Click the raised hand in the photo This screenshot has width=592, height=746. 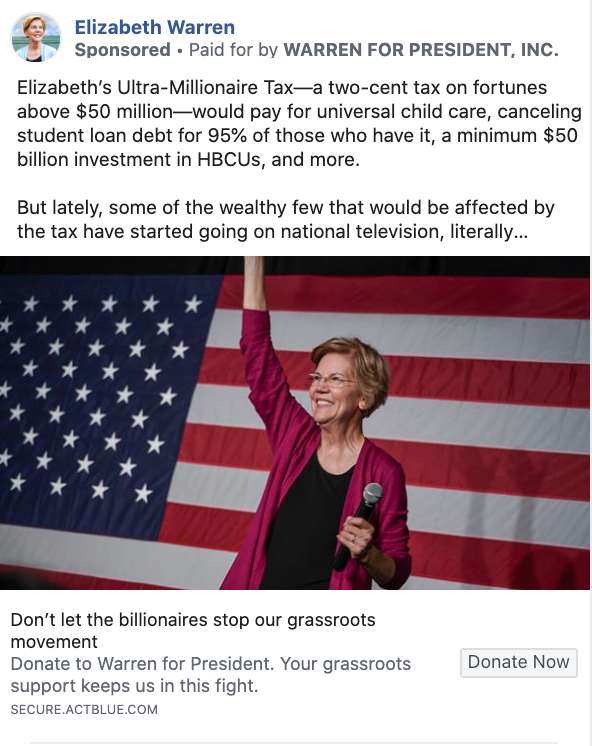pyautogui.click(x=254, y=281)
